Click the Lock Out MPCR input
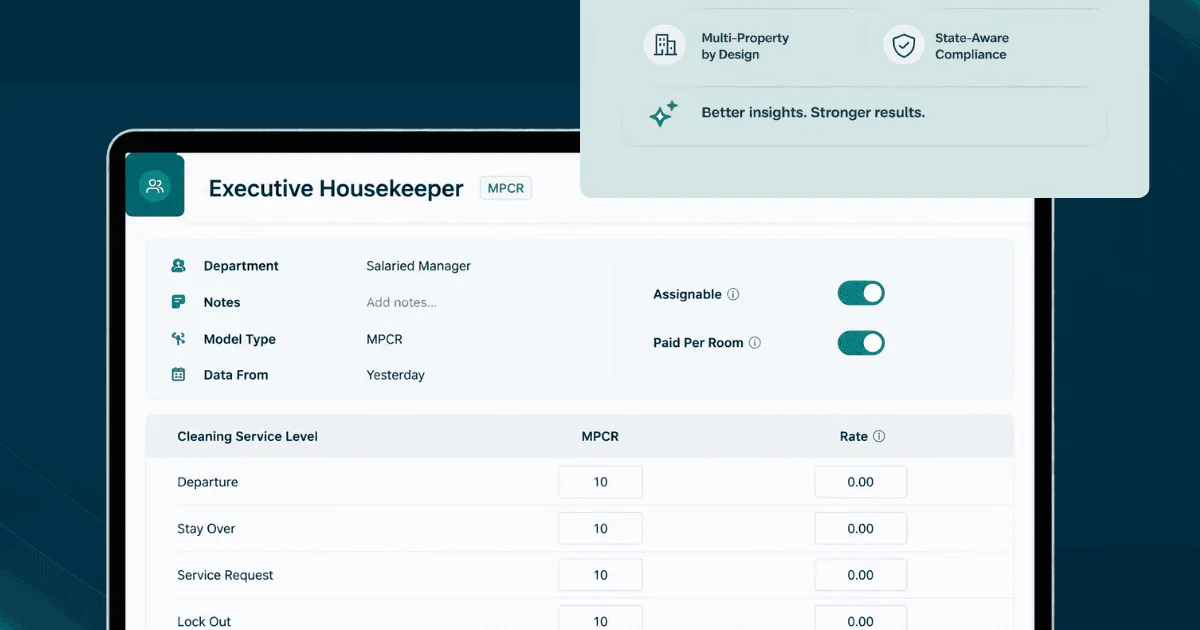The image size is (1200, 630). coord(600,619)
